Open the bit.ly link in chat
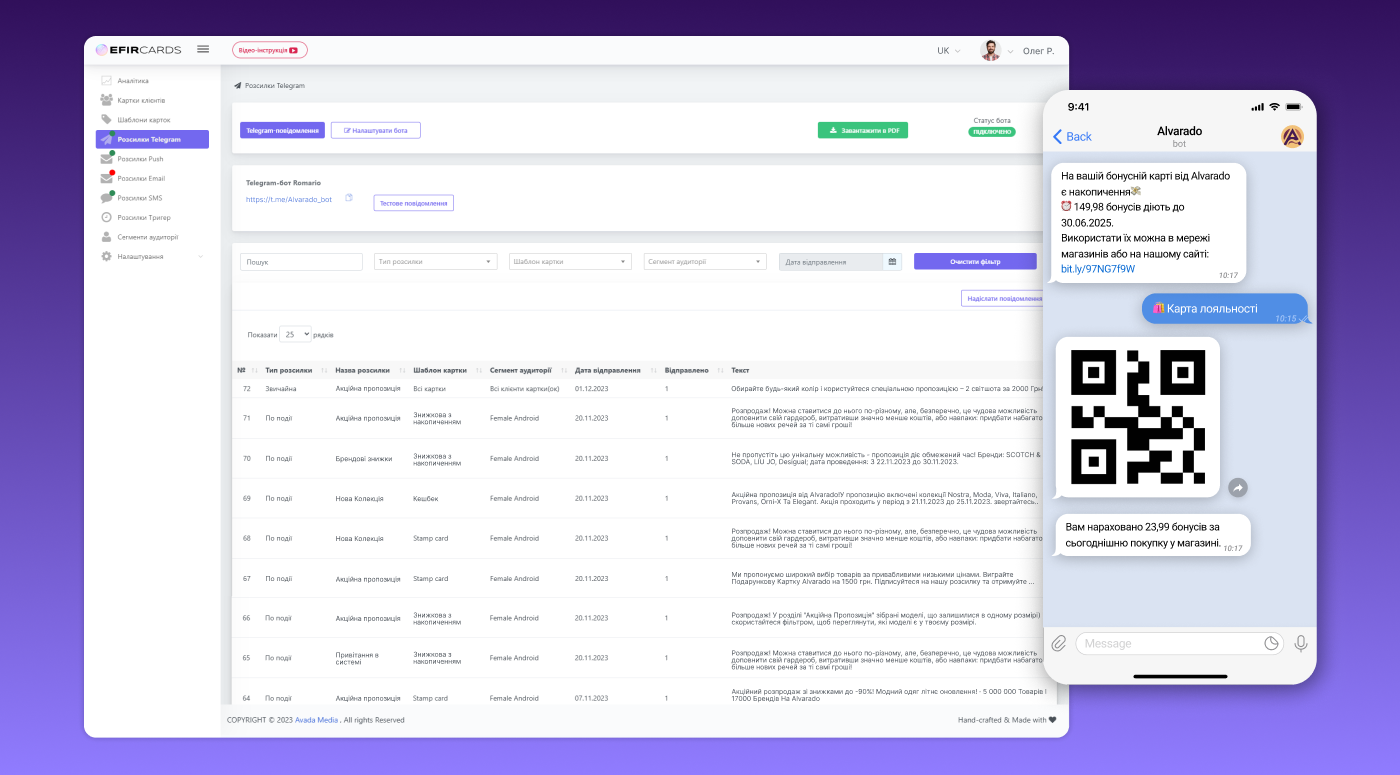The height and width of the screenshot is (775, 1400). pos(1098,269)
